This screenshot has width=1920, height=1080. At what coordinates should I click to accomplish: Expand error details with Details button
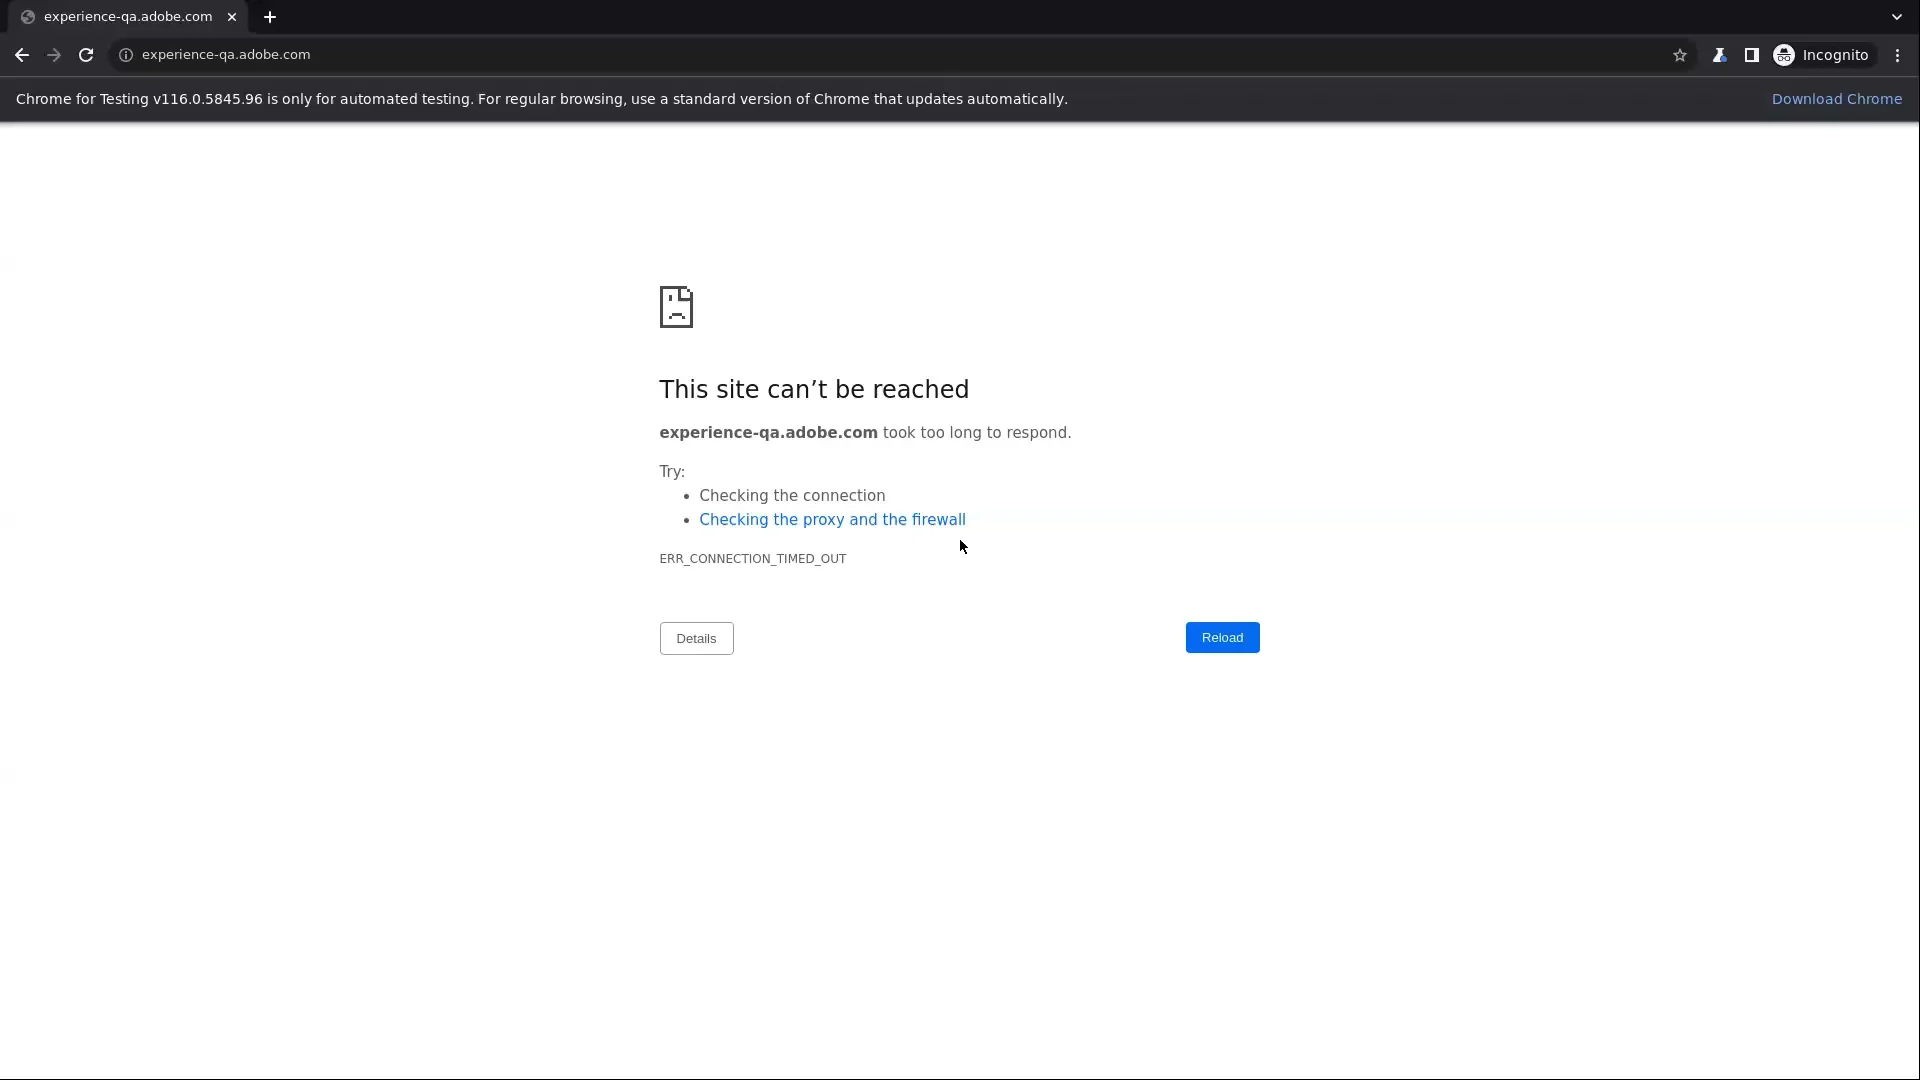click(x=696, y=638)
